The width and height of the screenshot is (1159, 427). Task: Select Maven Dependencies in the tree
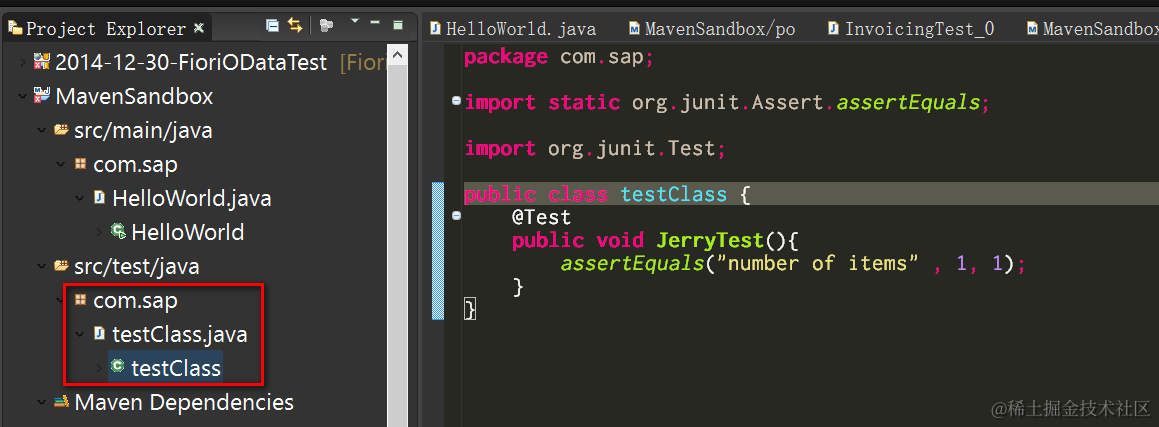184,403
